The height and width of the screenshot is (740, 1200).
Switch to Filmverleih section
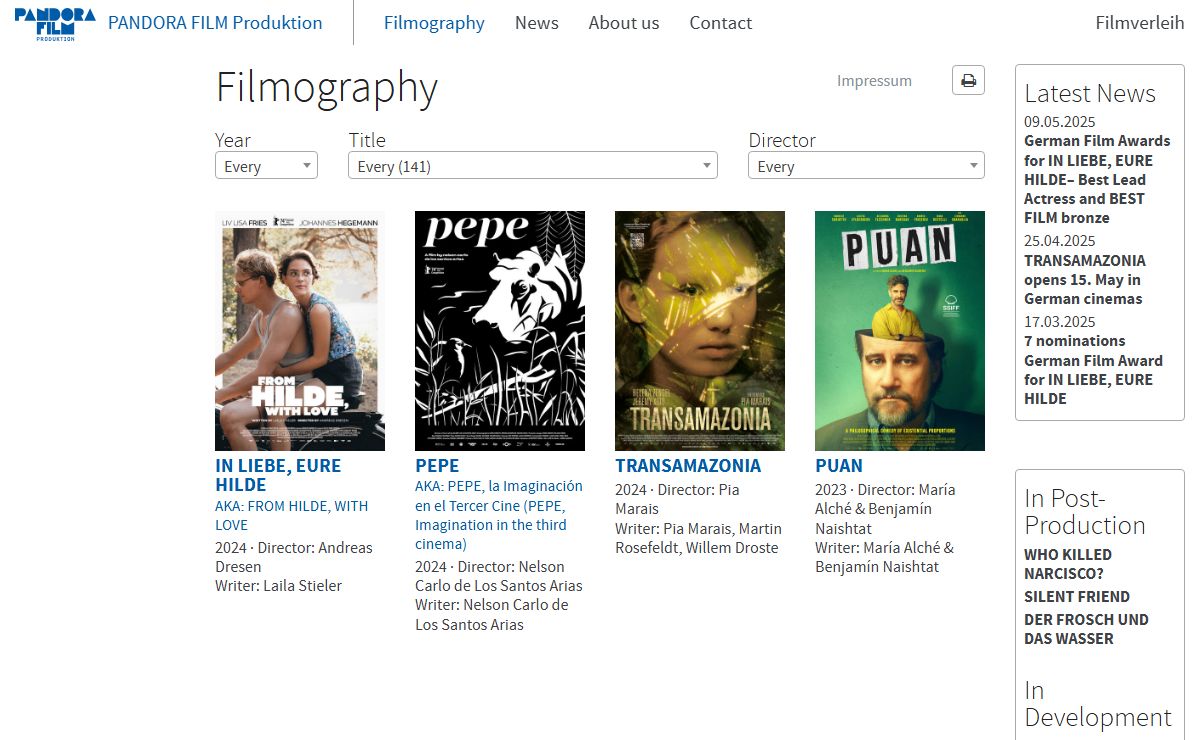(1140, 23)
